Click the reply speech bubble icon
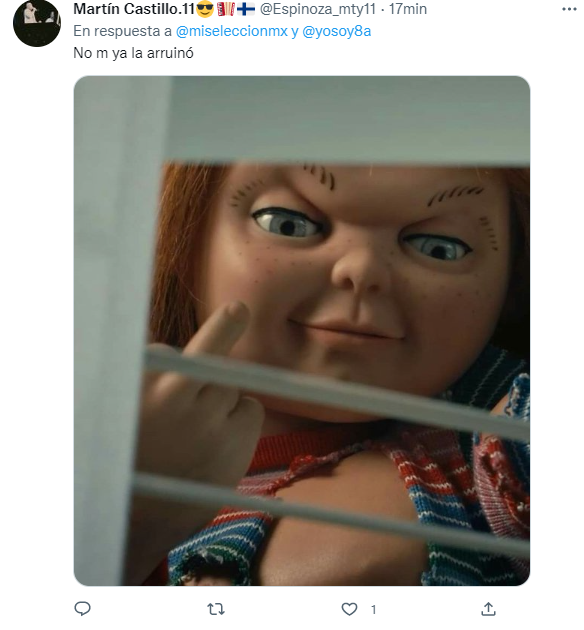This screenshot has width=584, height=630. pyautogui.click(x=83, y=609)
